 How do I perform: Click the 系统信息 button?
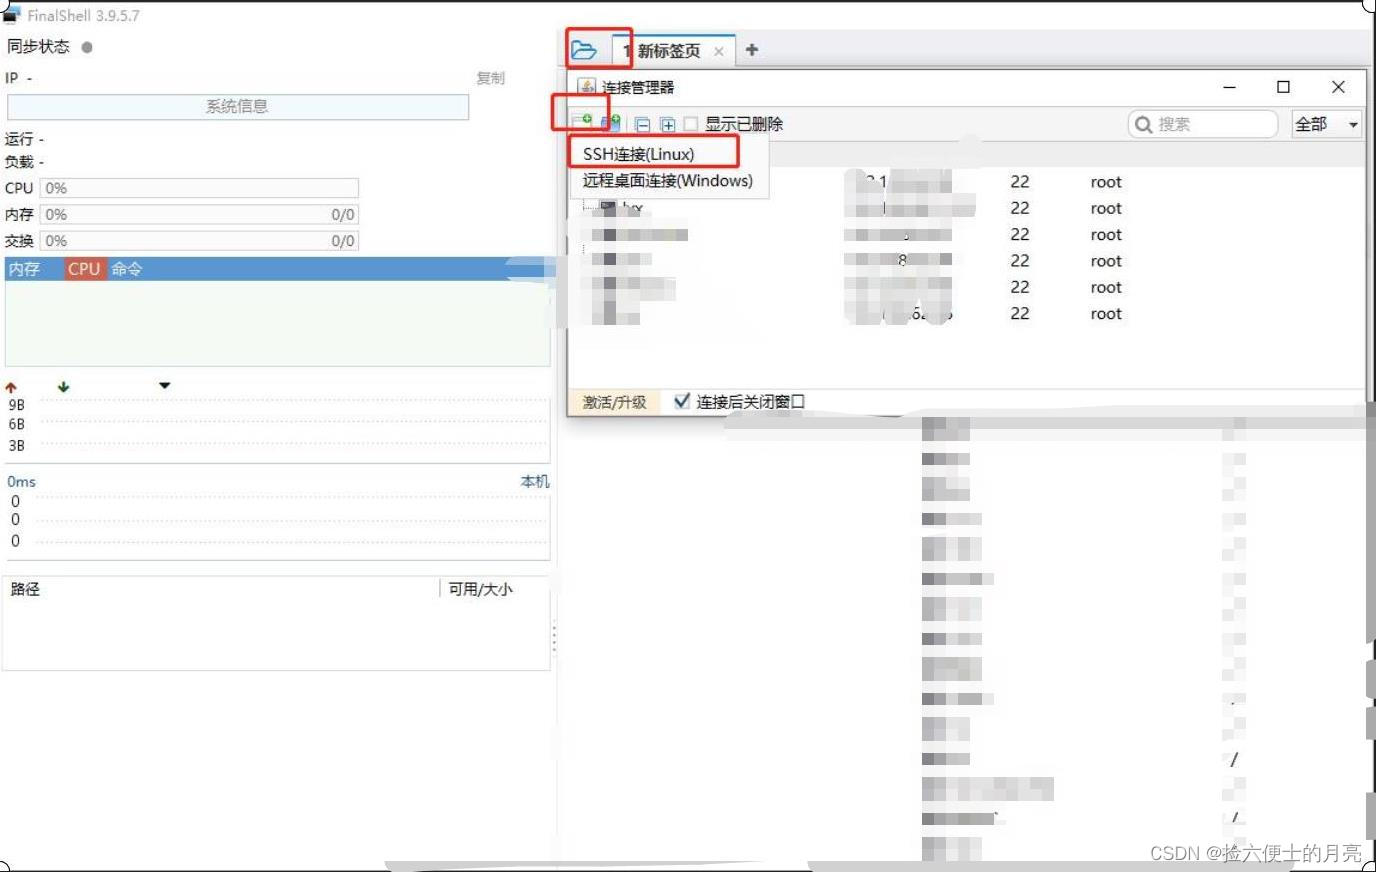[x=238, y=106]
